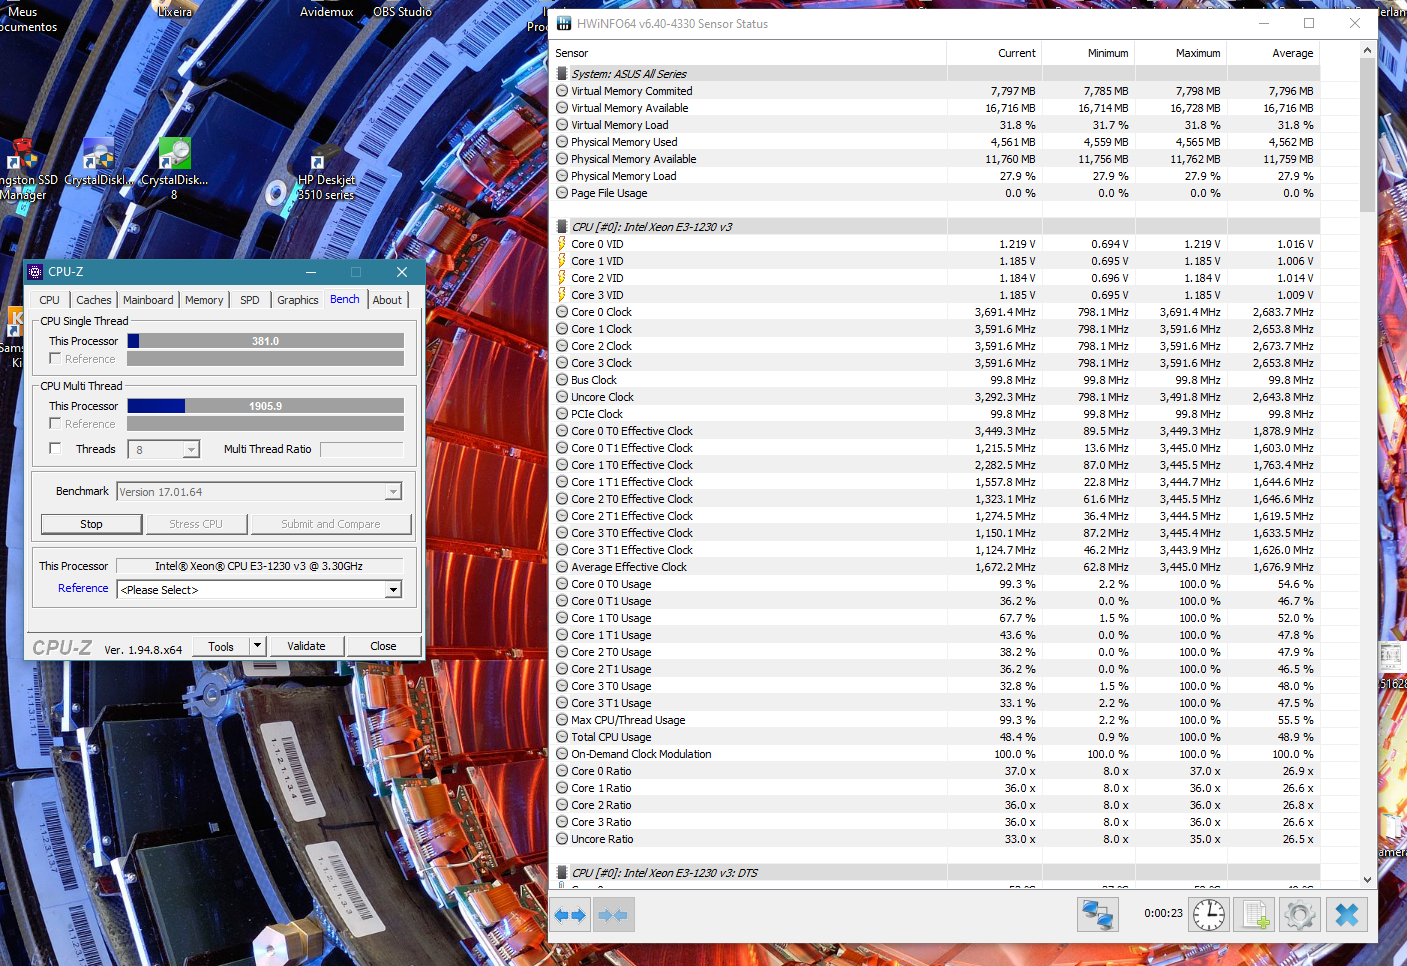Viewport: 1407px width, 966px height.
Task: Open the SPD tab
Action: coord(250,300)
